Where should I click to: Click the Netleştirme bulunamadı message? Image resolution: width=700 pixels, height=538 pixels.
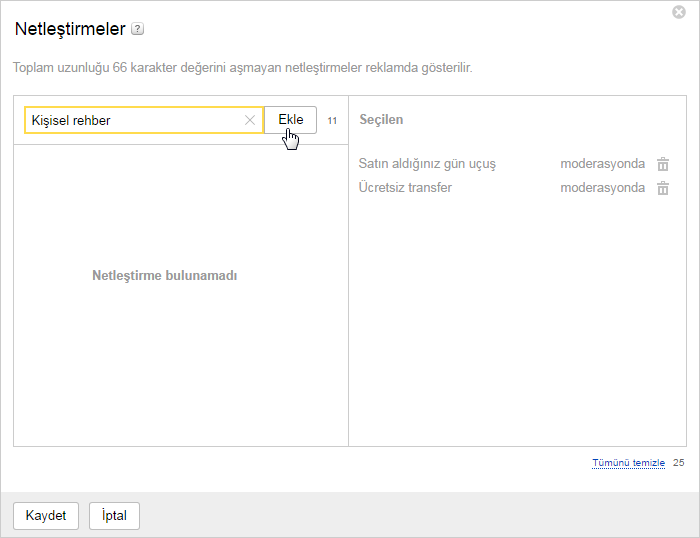click(165, 276)
